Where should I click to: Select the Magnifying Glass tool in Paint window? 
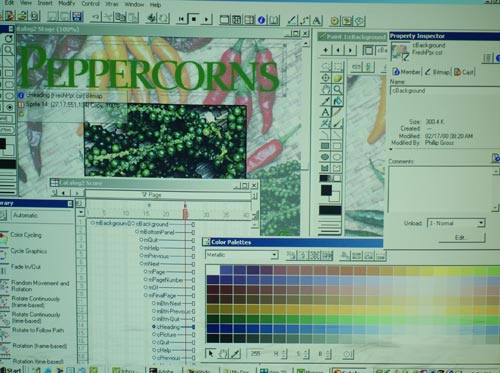click(x=337, y=89)
